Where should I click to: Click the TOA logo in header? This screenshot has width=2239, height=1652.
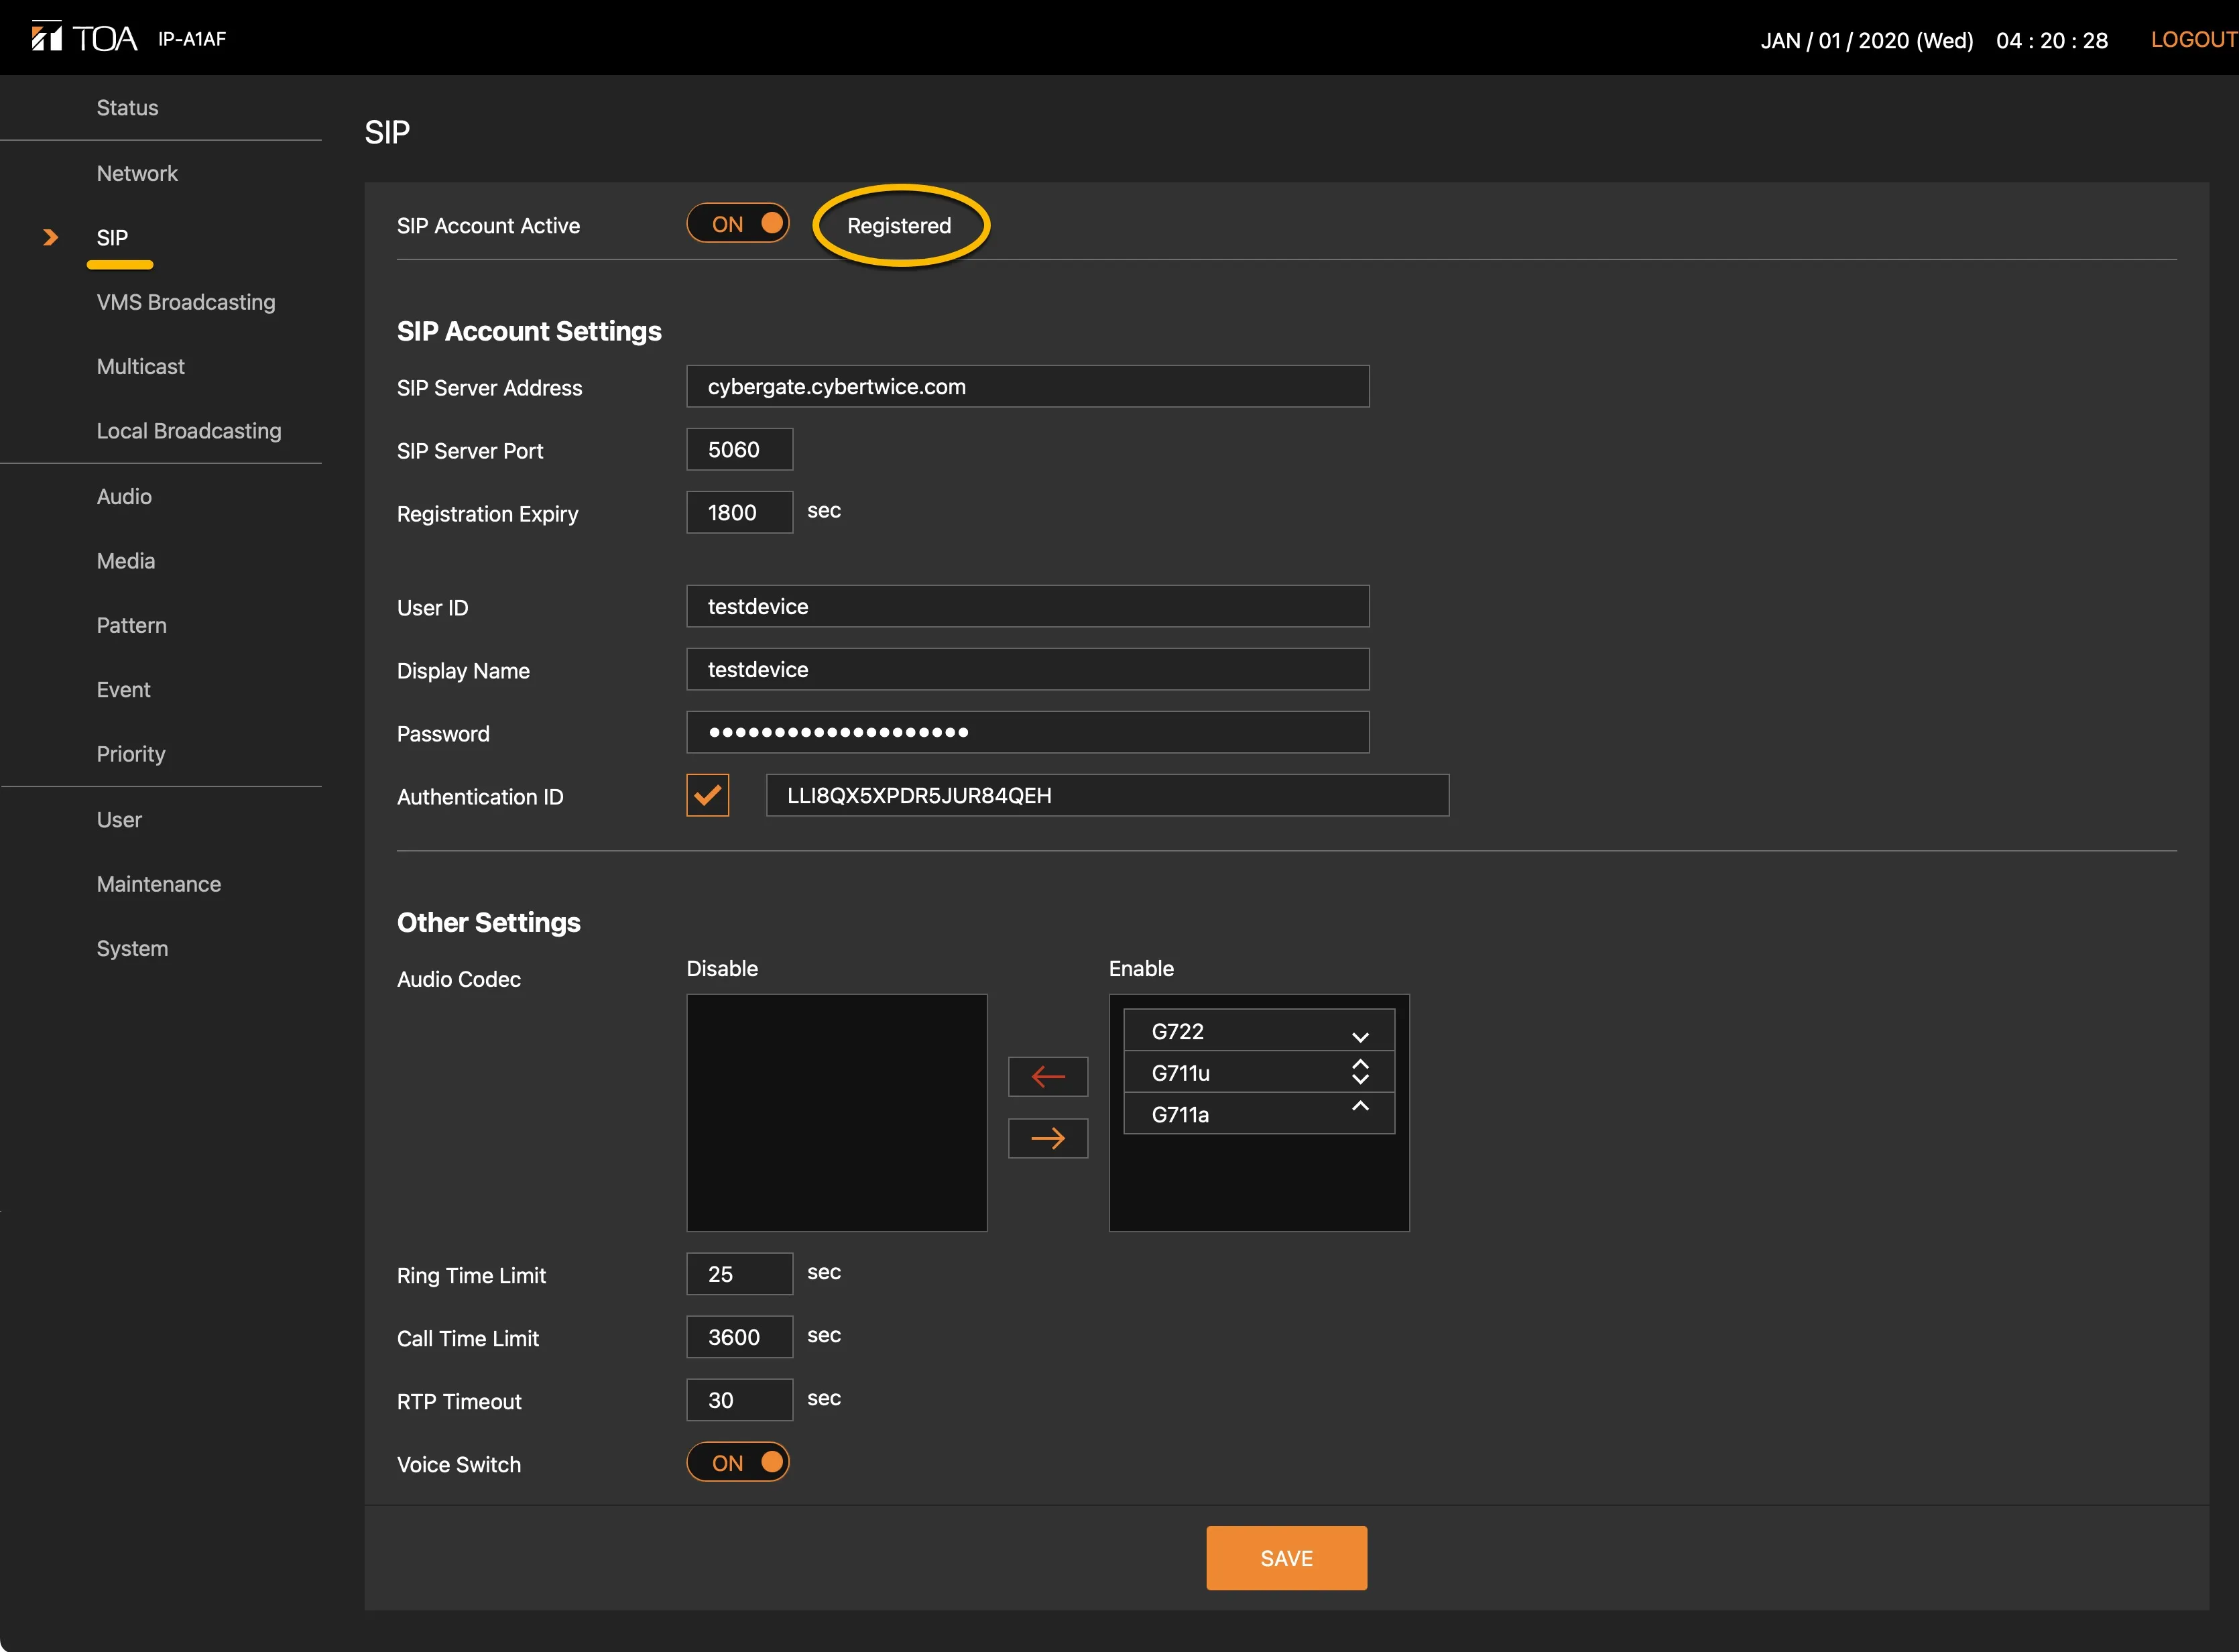click(x=84, y=38)
